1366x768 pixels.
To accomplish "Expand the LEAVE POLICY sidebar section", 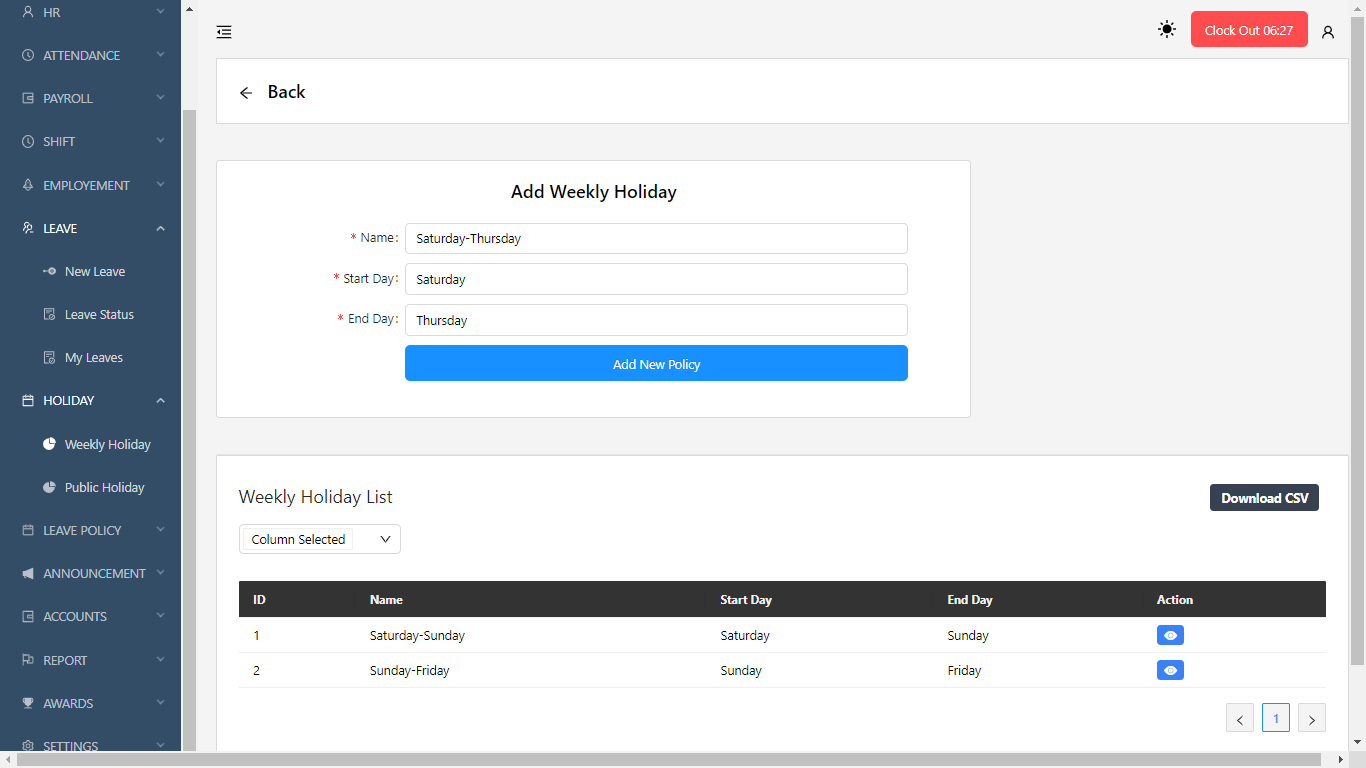I will (160, 530).
